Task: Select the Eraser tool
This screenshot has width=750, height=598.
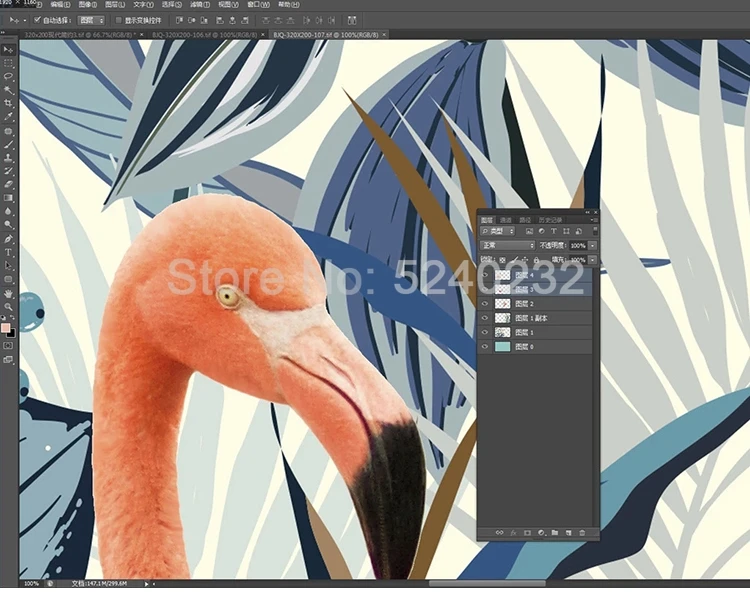Action: [8, 185]
